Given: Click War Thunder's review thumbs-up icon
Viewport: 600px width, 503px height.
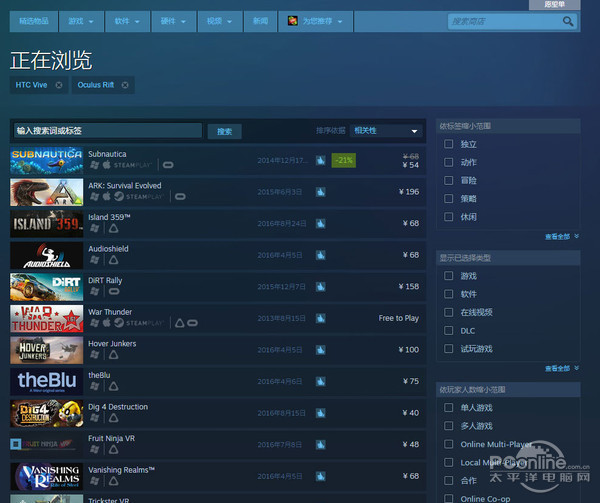Looking at the screenshot, I should click(321, 318).
